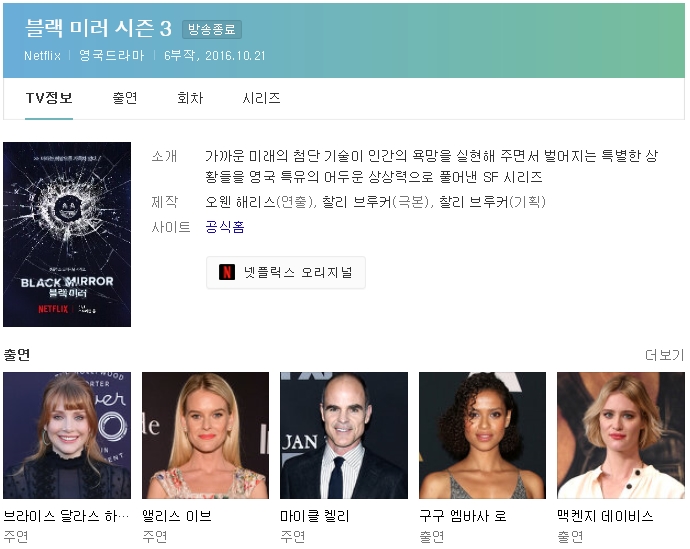Select the 시리즈 tab
Viewport: 690px width, 549px height.
(261, 98)
